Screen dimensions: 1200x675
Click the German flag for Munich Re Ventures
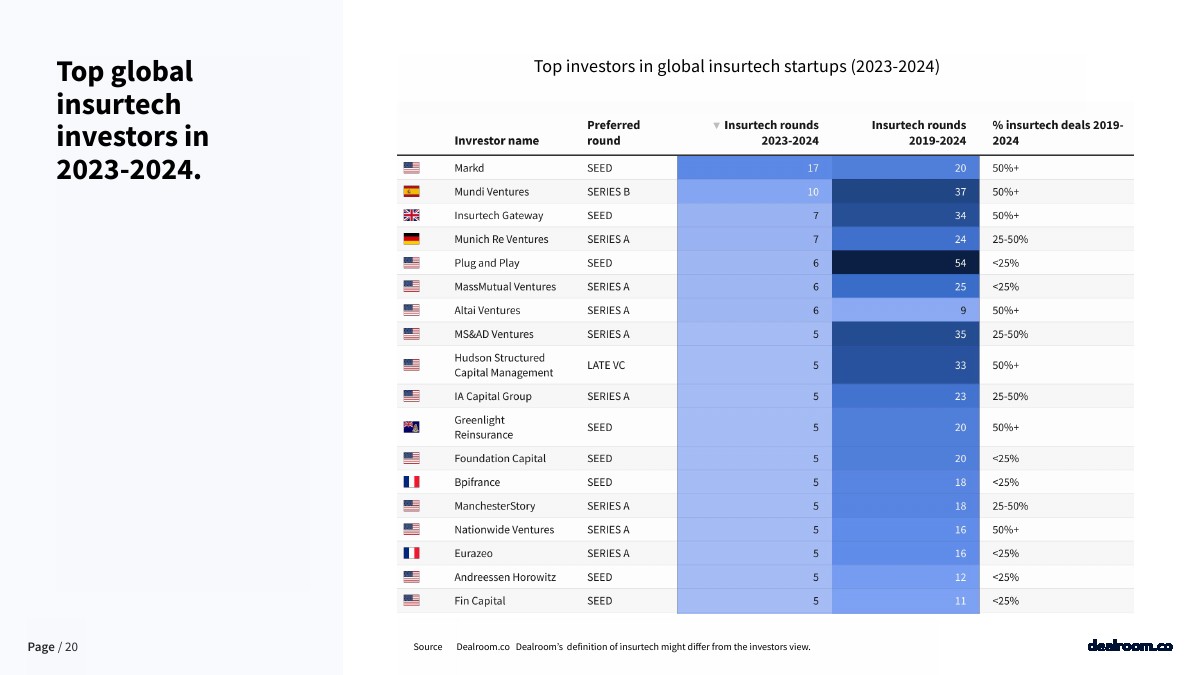(x=411, y=239)
